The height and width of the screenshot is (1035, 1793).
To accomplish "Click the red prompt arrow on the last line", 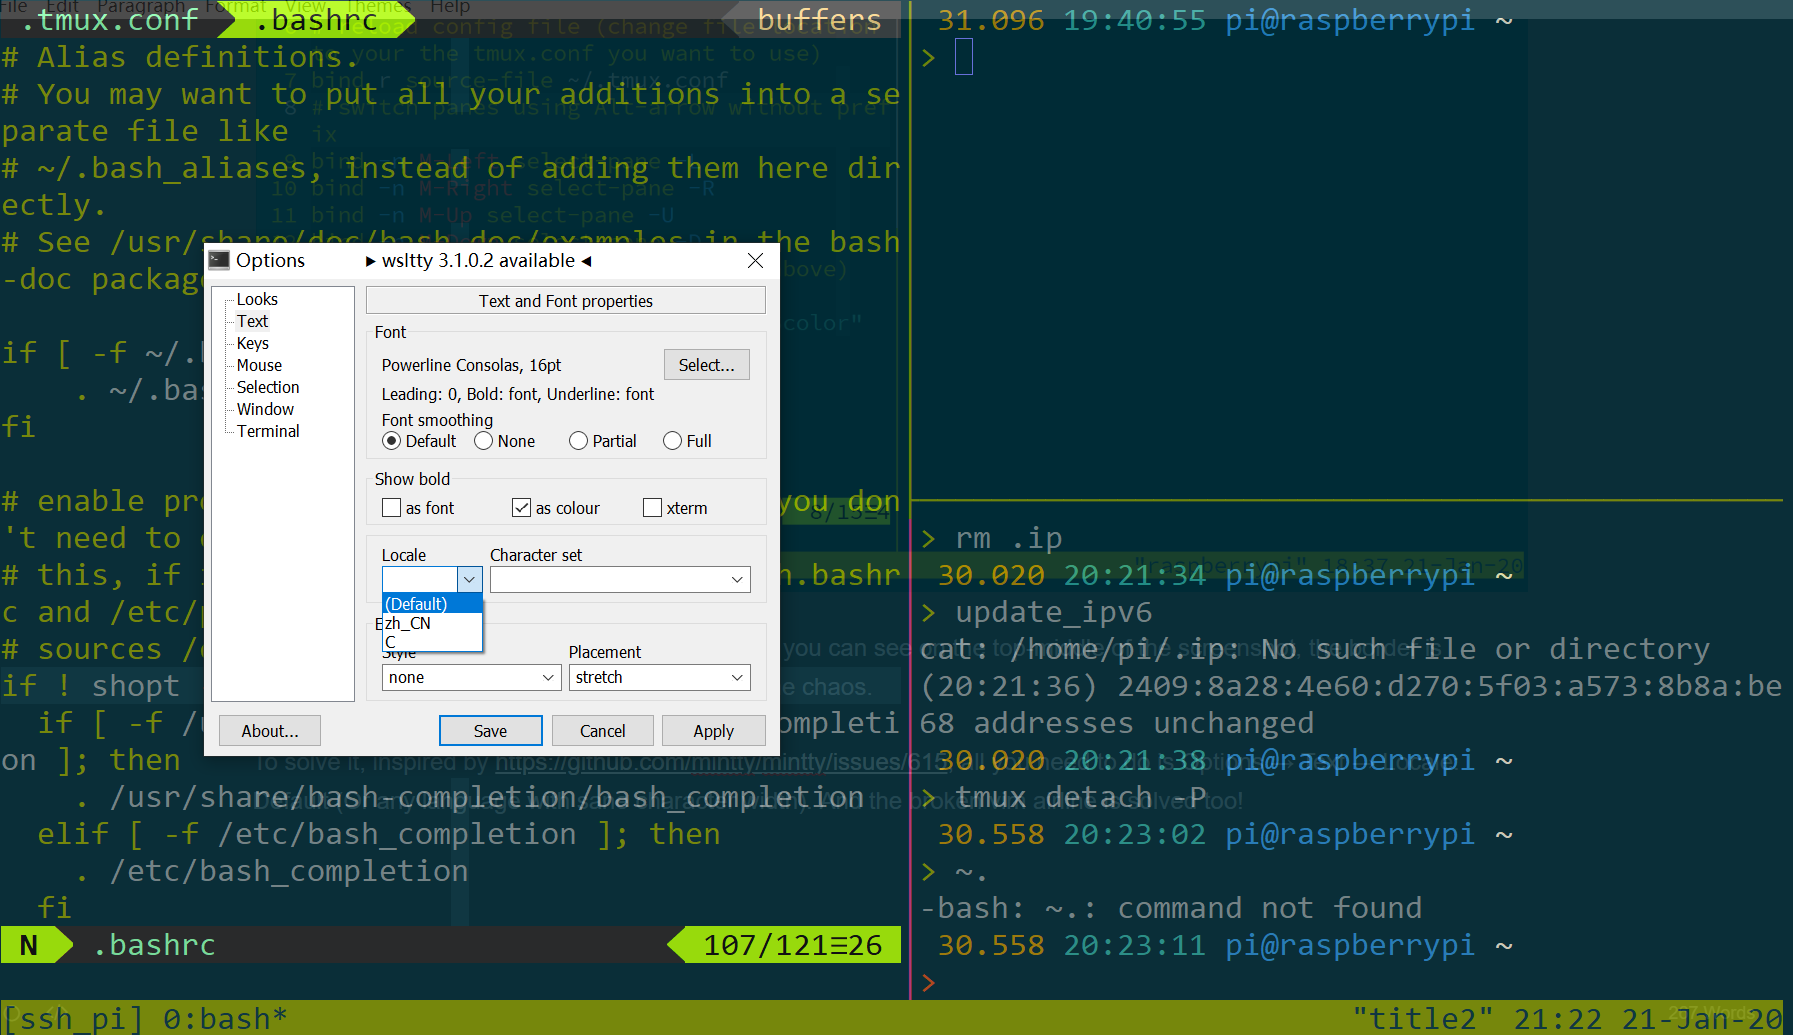I will click(x=928, y=982).
